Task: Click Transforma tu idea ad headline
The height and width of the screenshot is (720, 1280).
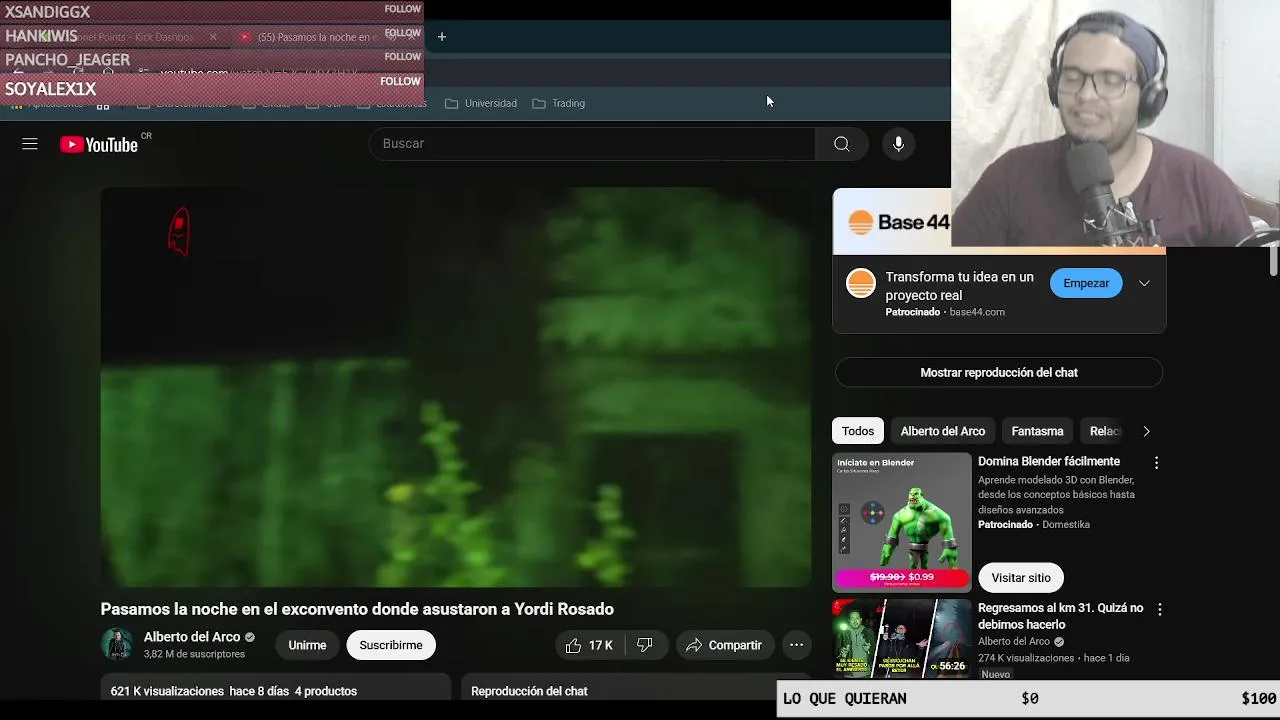Action: pyautogui.click(x=959, y=286)
